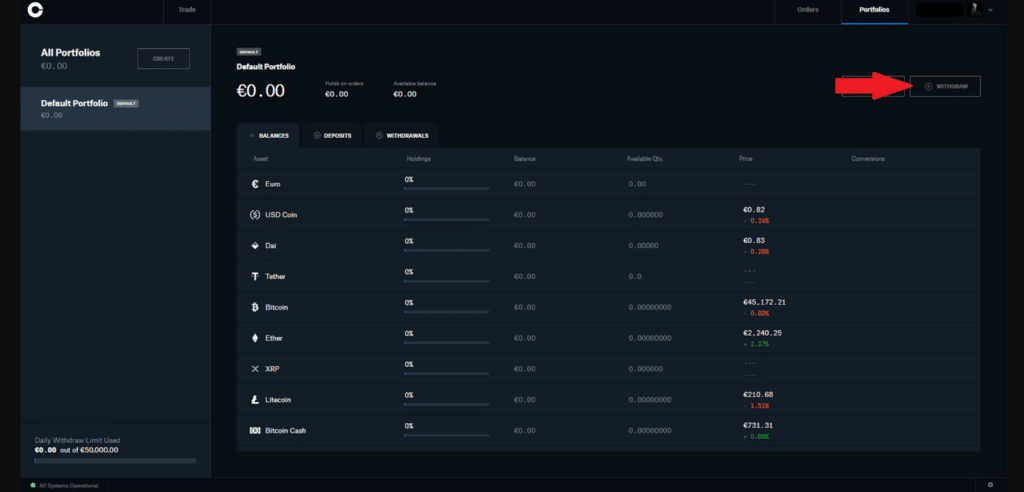Click the All Systems Operational status link
The image size is (1024, 492).
pyautogui.click(x=69, y=485)
